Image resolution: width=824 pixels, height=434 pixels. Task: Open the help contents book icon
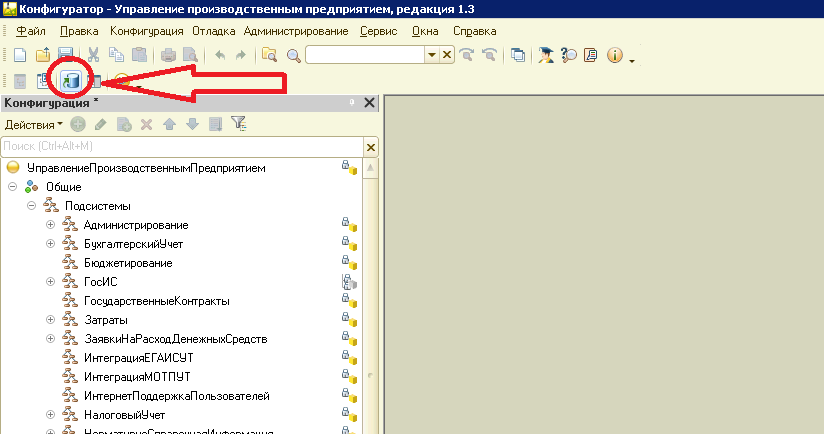591,55
